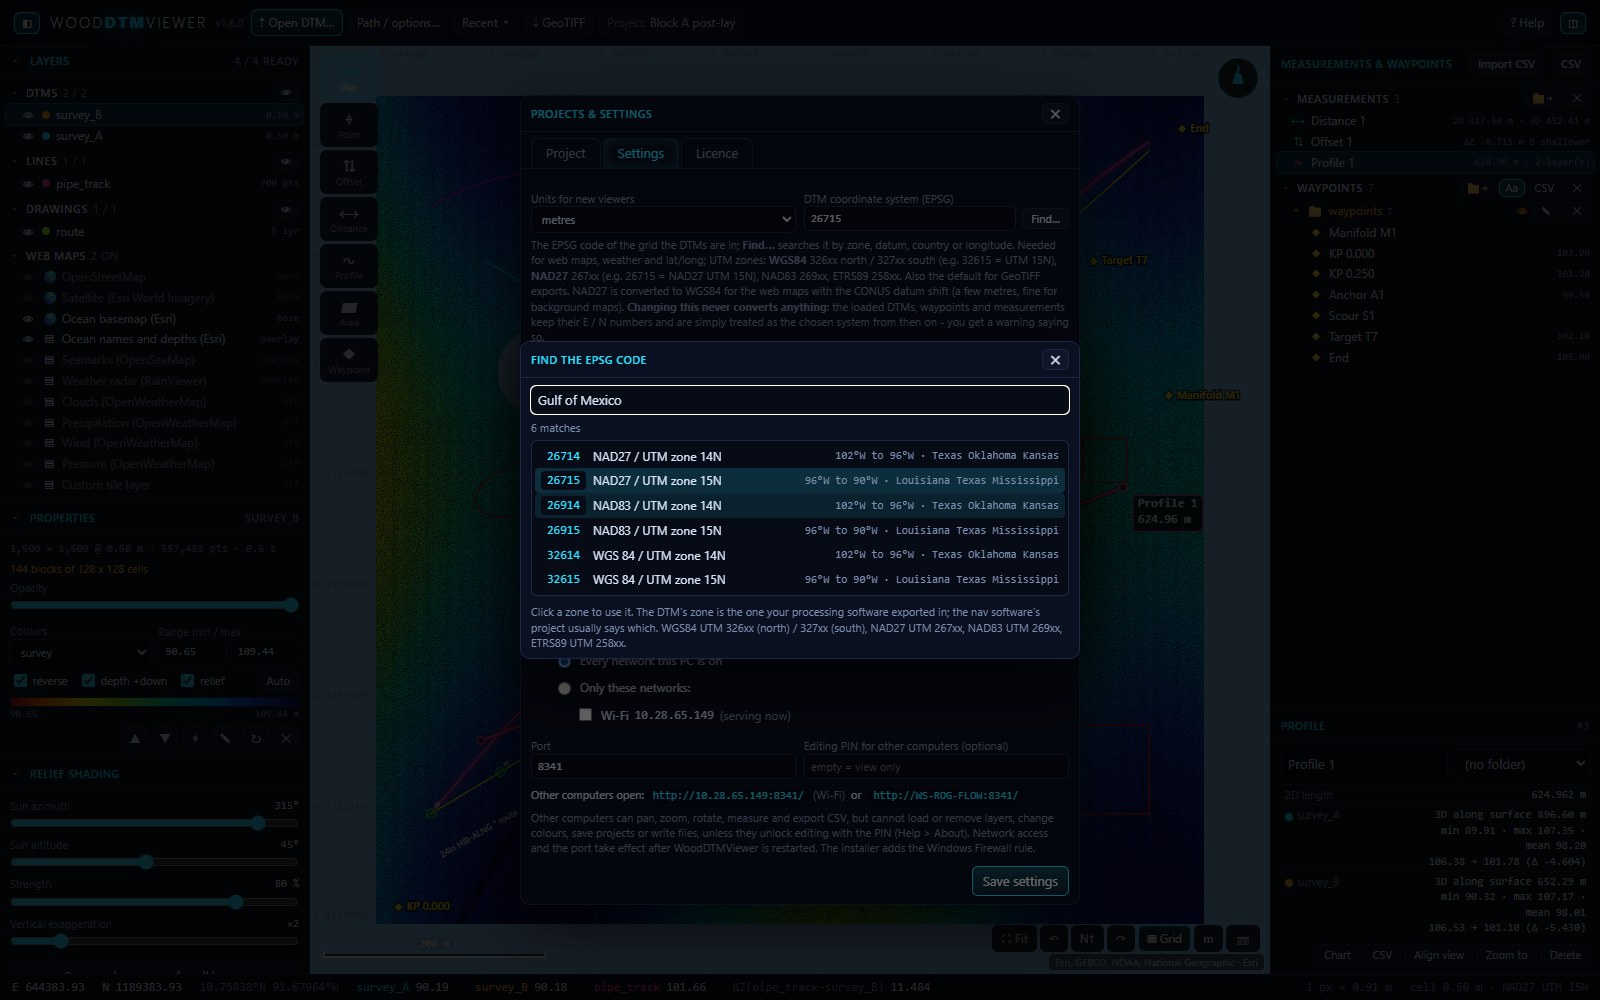Viewport: 1600px width, 1000px height.
Task: Select the 'Only these networks' radio button
Action: pyautogui.click(x=564, y=688)
